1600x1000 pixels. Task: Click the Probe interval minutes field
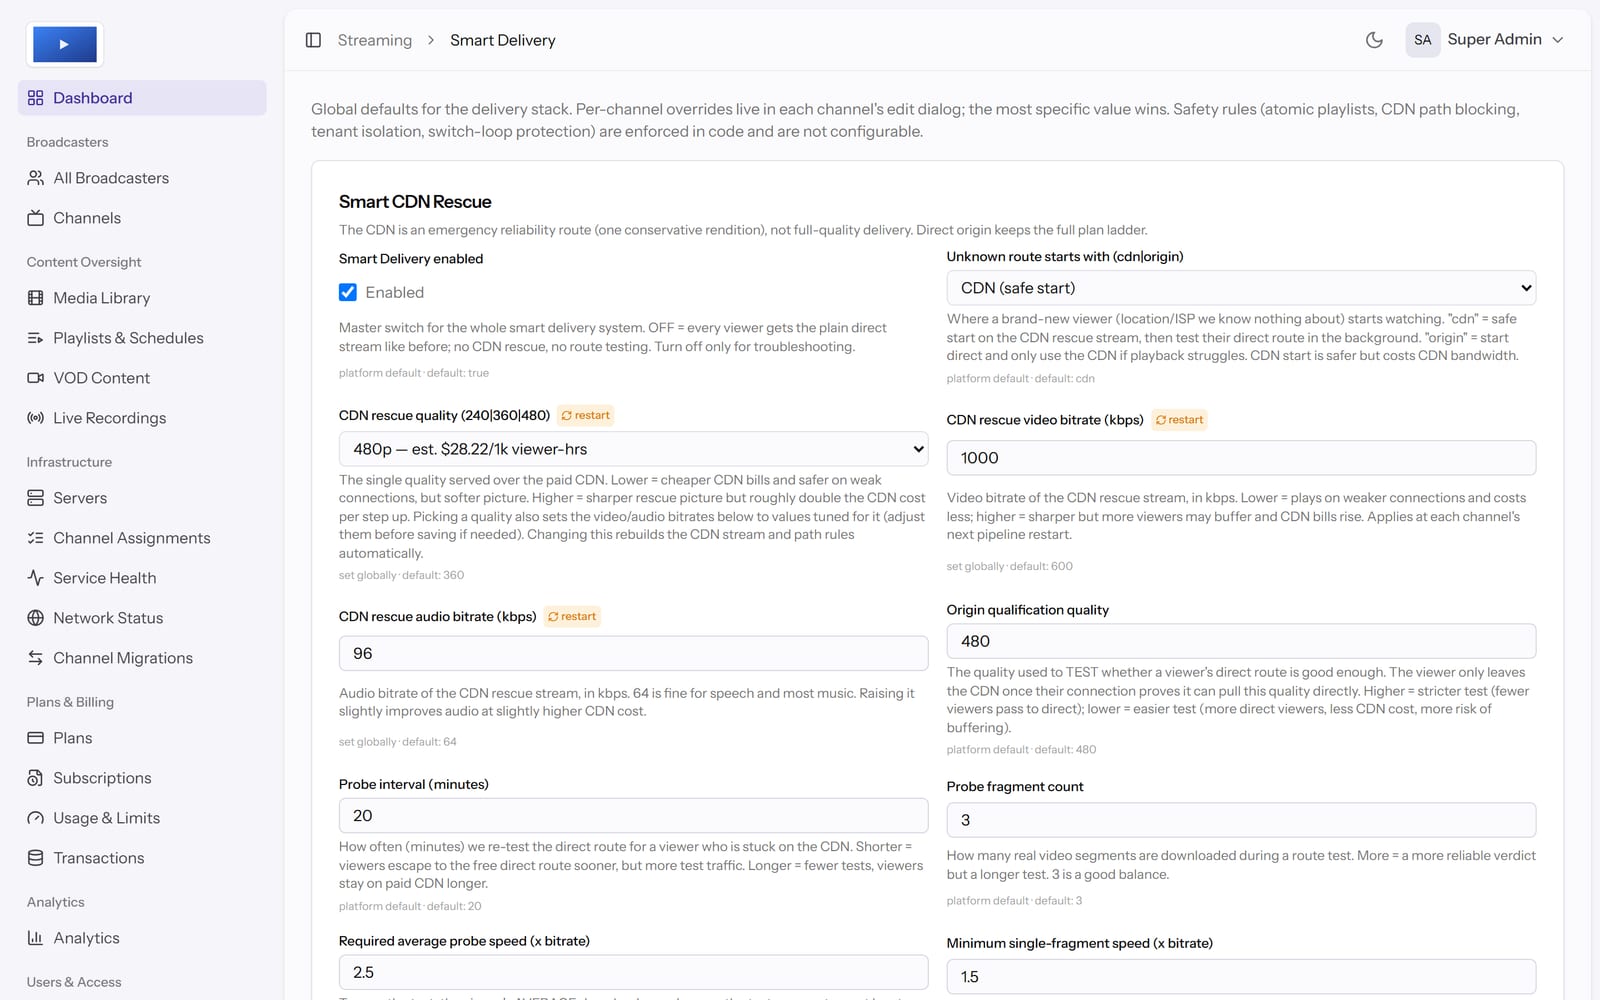[633, 816]
